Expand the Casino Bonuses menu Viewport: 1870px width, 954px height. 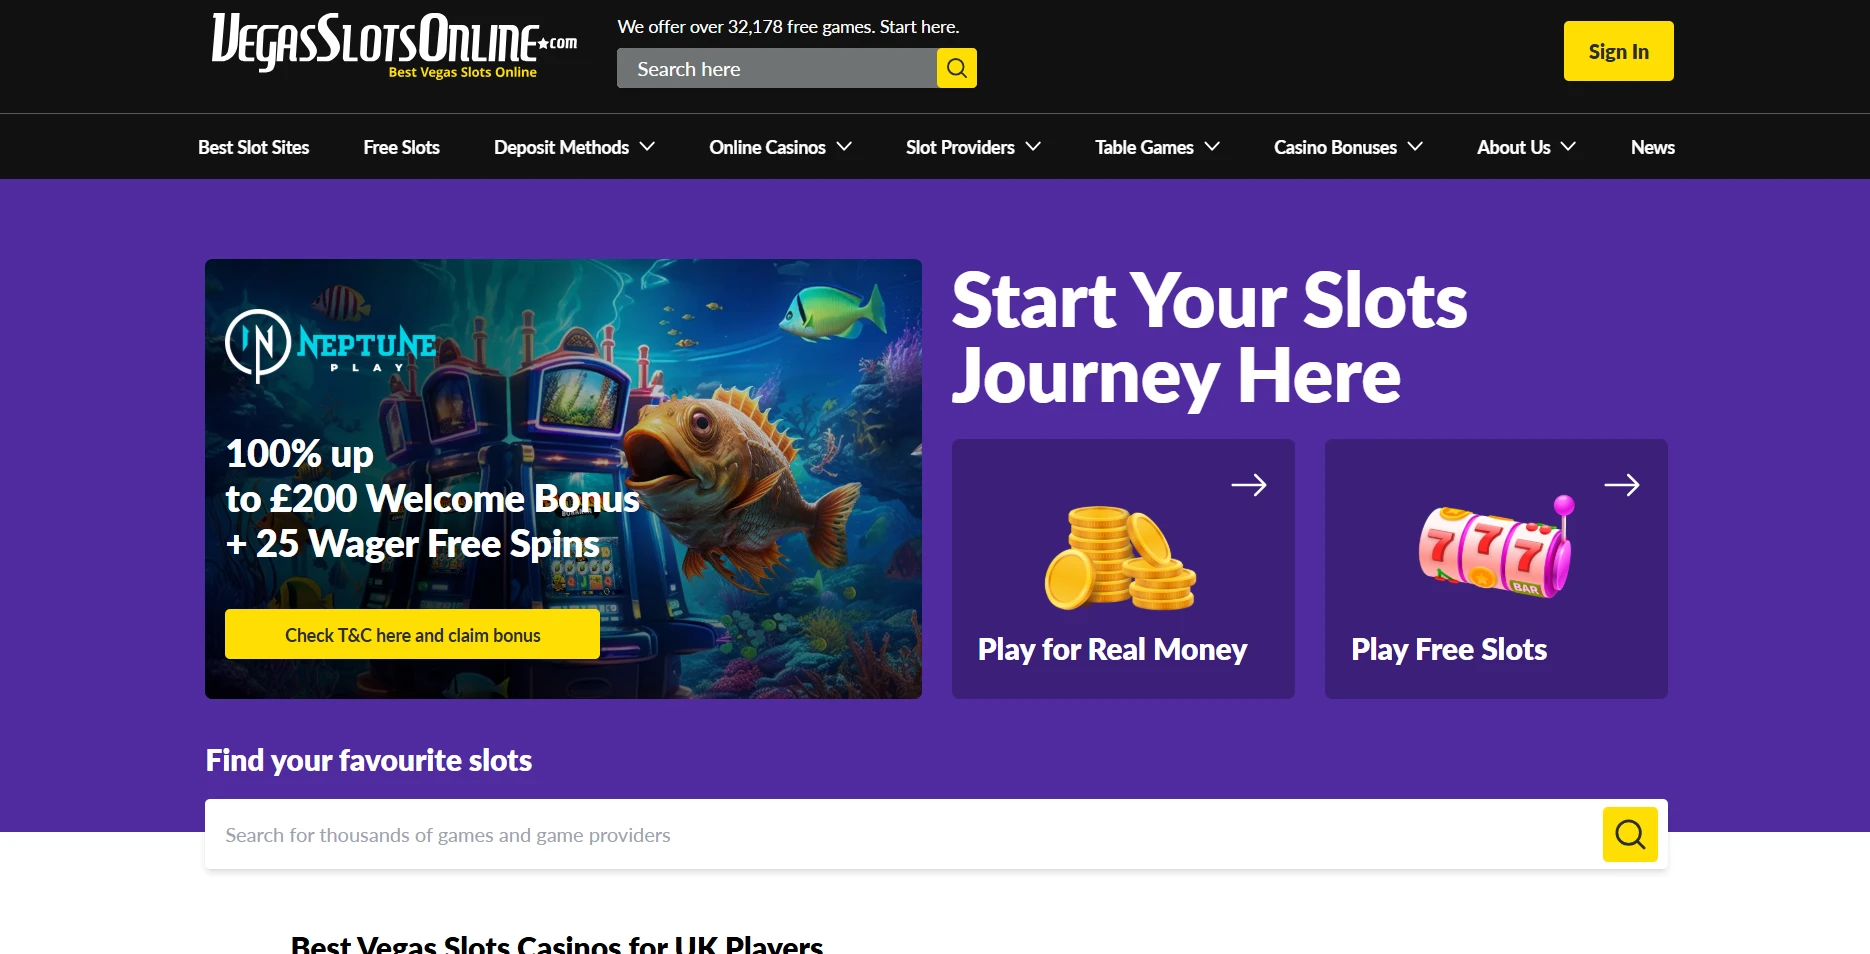pyautogui.click(x=1348, y=147)
